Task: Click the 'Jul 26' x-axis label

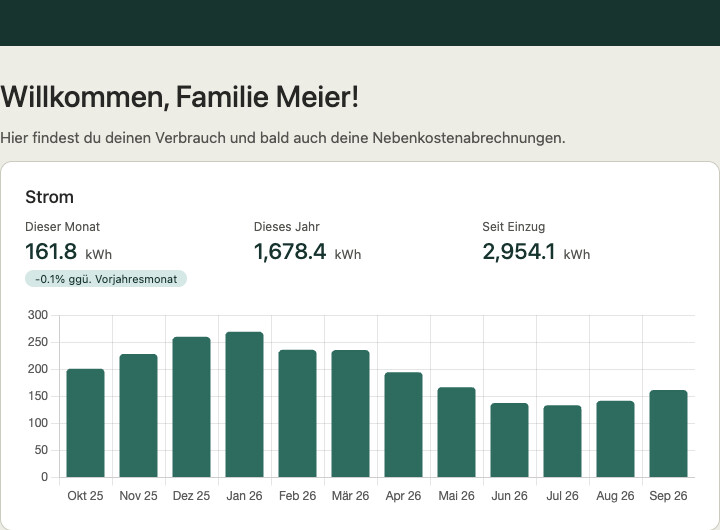Action: [x=562, y=496]
